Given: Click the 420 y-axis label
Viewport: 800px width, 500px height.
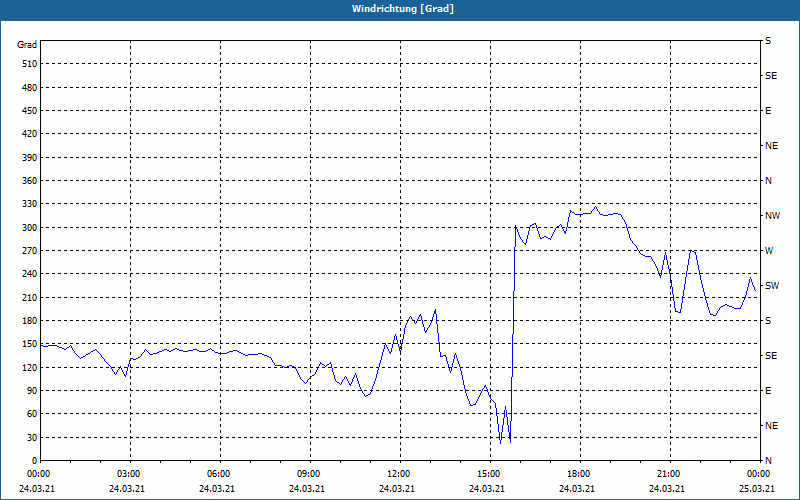Looking at the screenshot, I should (x=30, y=134).
